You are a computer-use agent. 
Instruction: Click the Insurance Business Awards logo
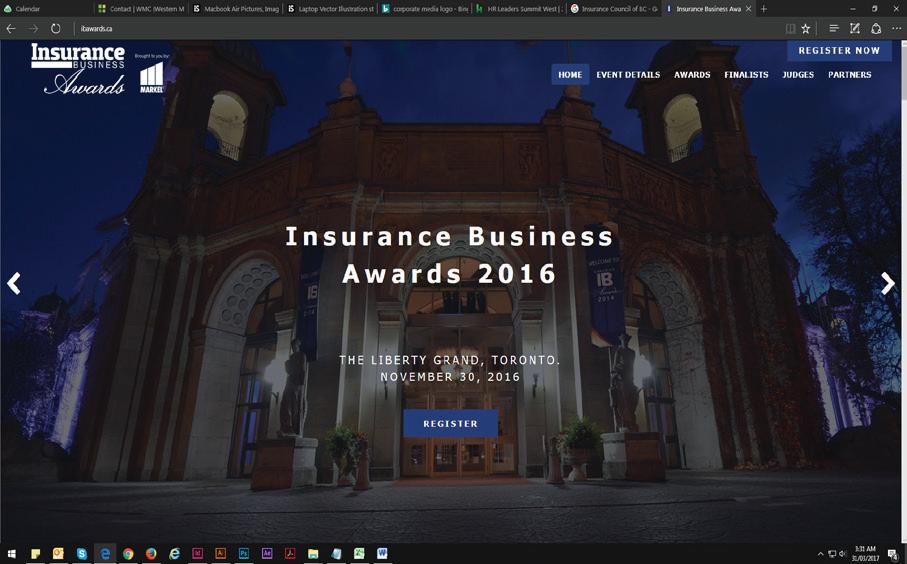click(78, 69)
